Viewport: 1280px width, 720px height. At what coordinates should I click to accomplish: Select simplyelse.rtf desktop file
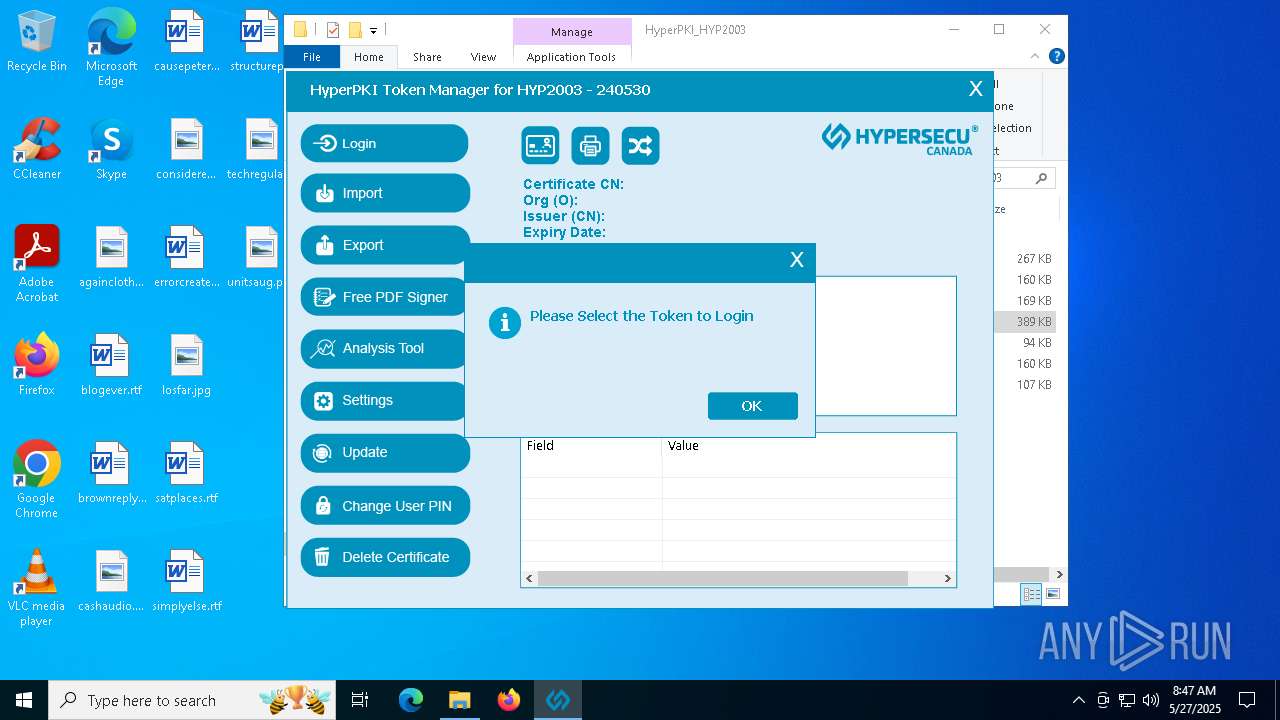[186, 581]
